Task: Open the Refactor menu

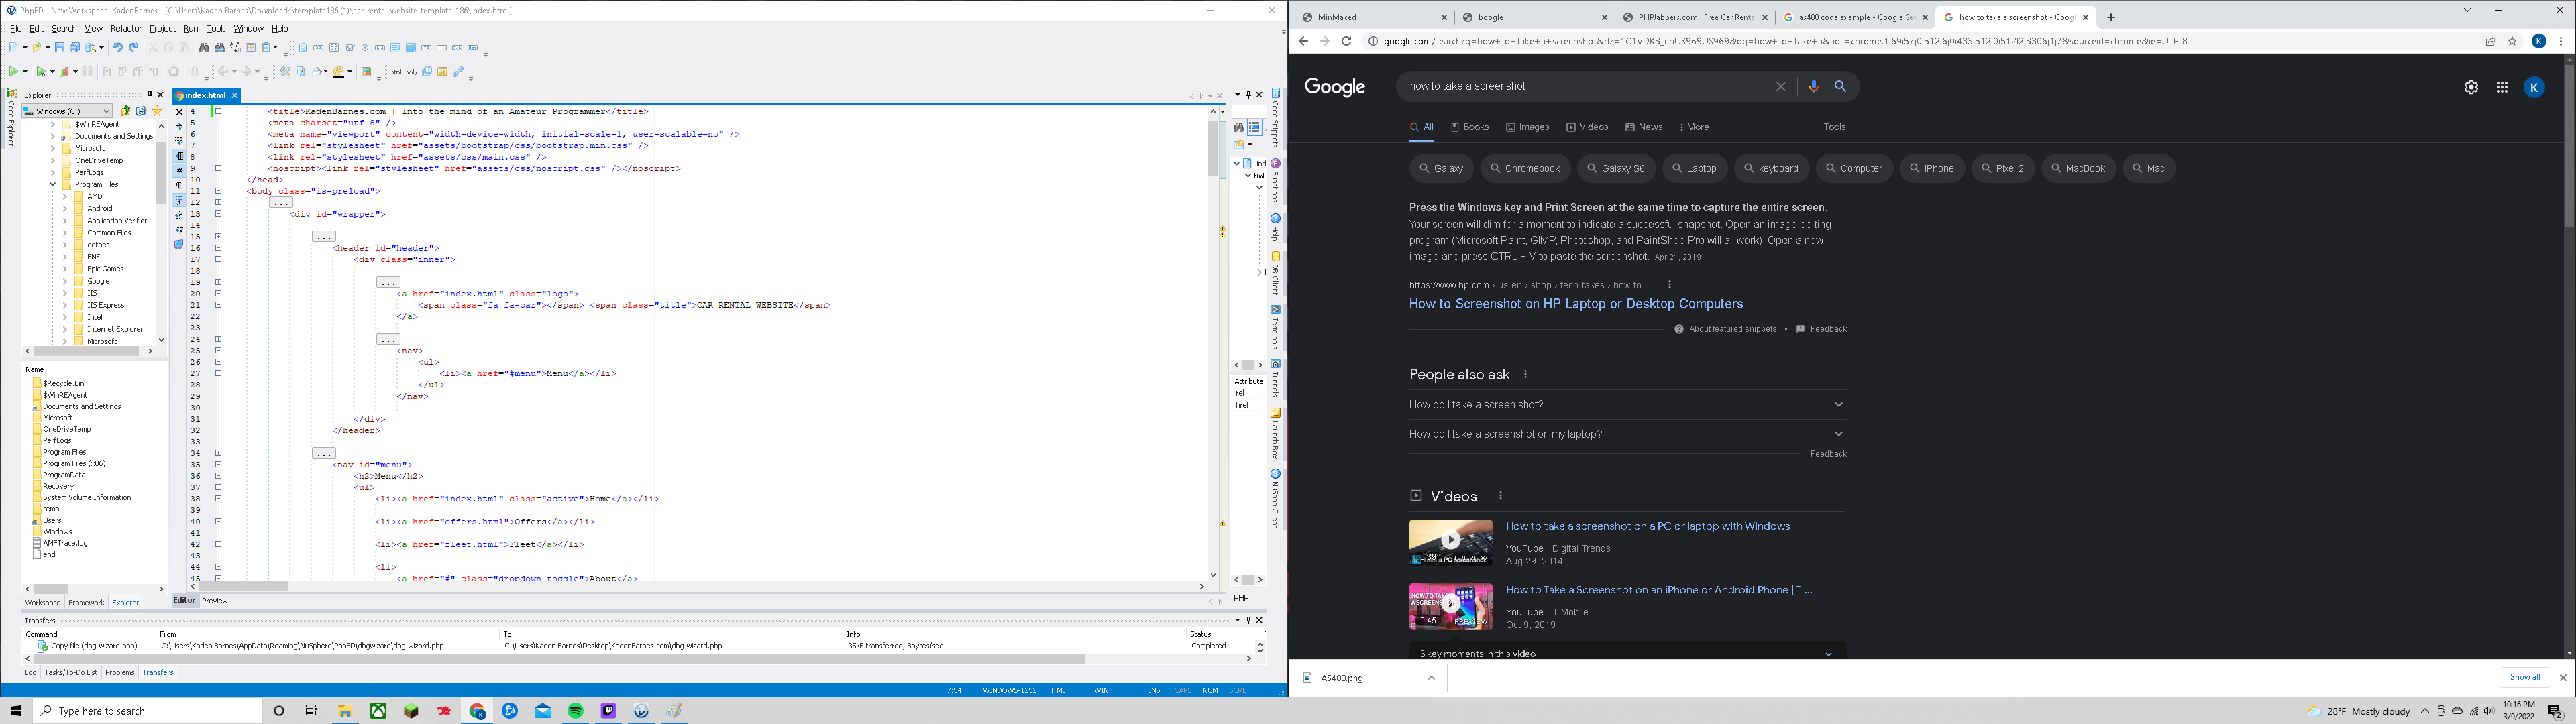Action: click(x=125, y=29)
